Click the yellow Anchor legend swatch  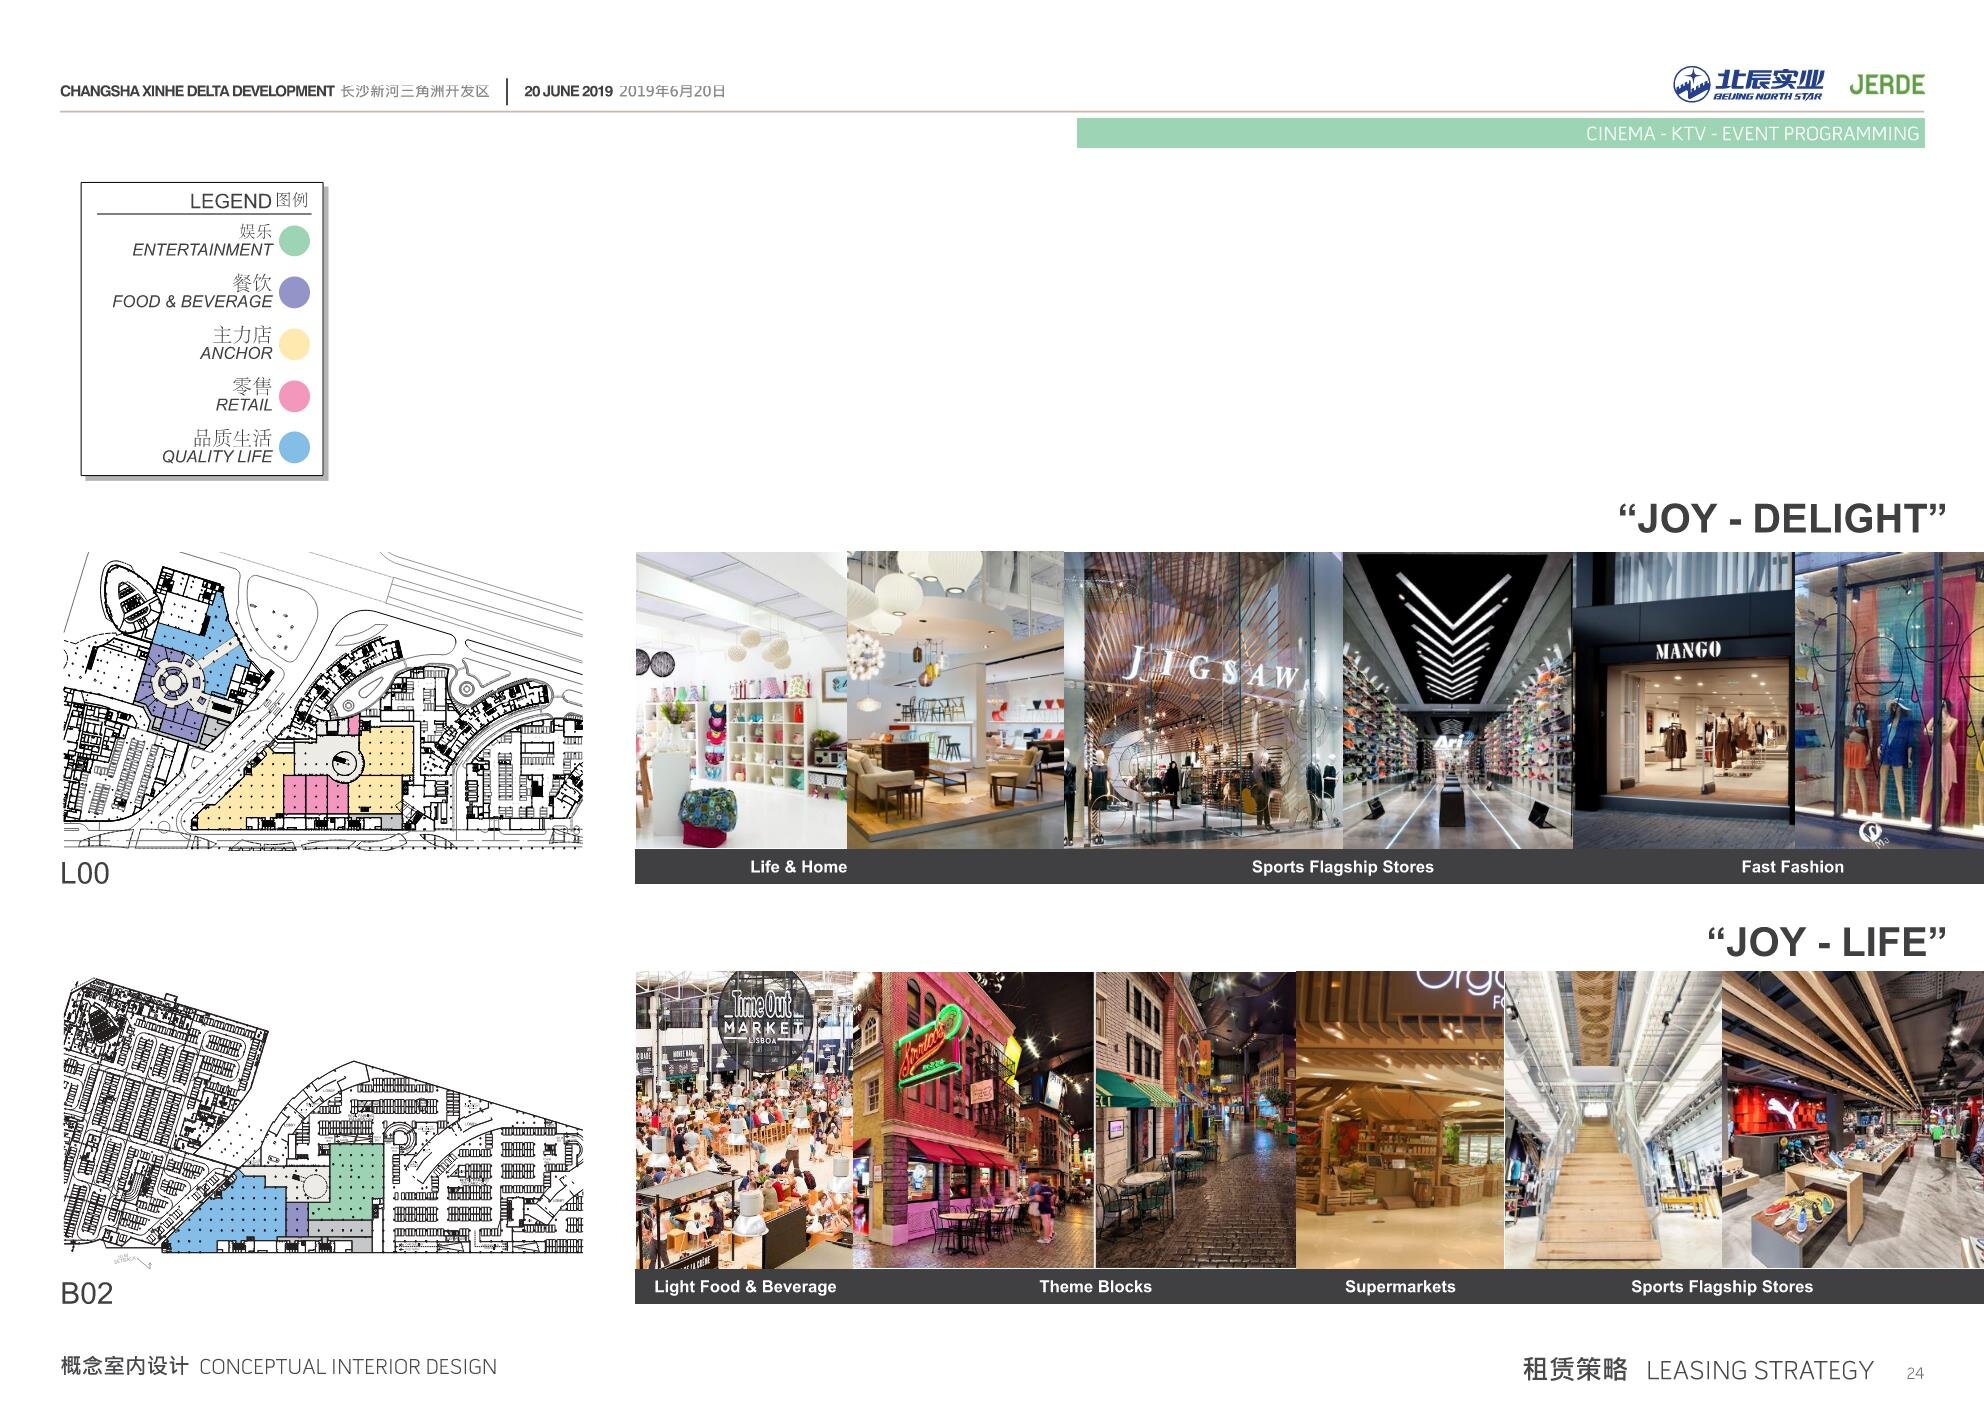point(294,344)
